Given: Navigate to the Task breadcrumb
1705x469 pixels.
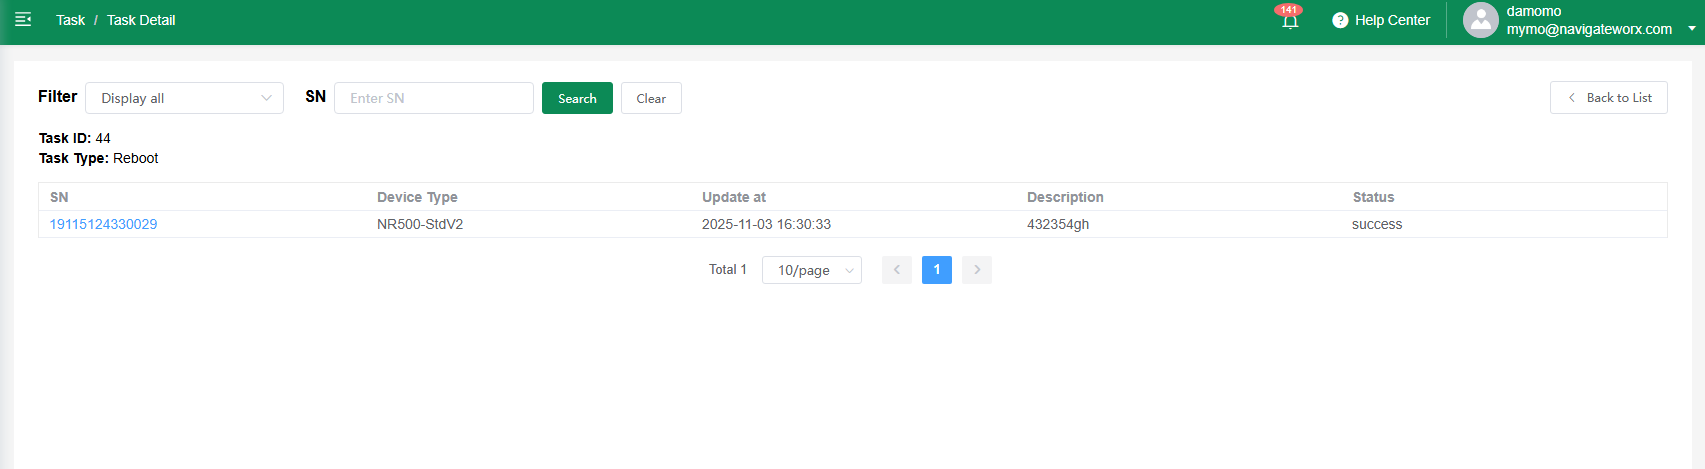Looking at the screenshot, I should 70,20.
